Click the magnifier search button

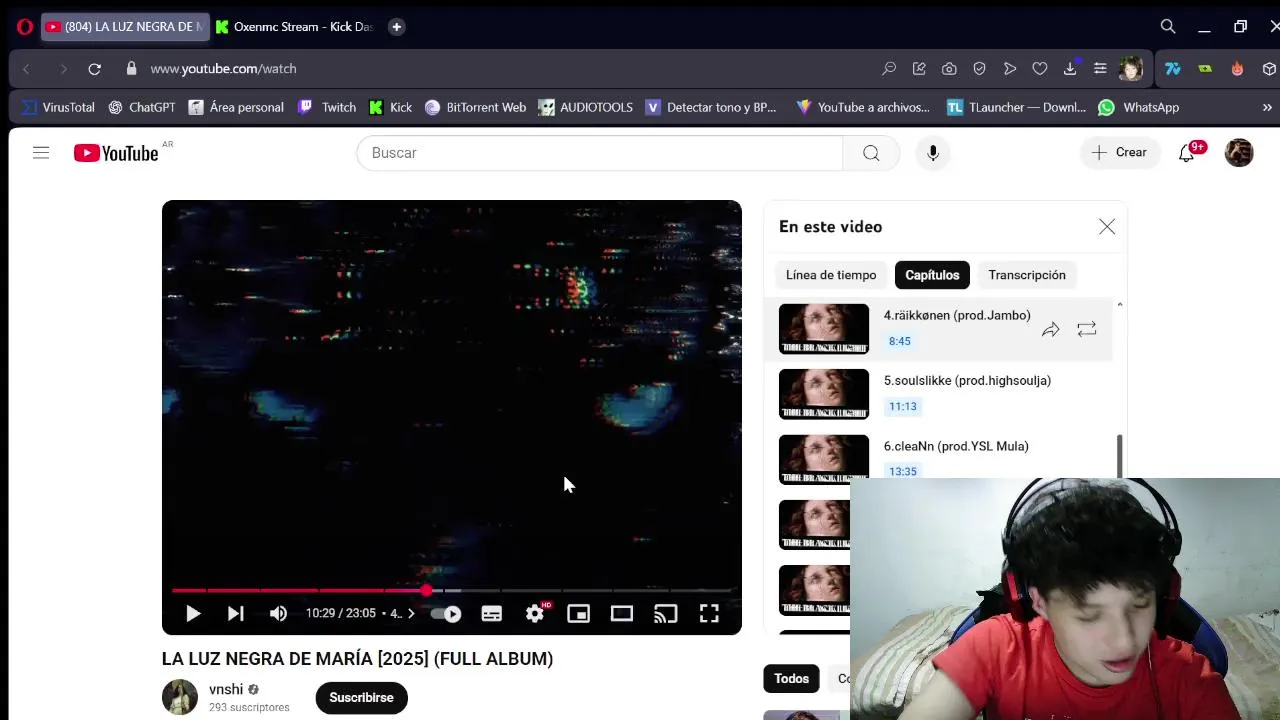(x=871, y=153)
